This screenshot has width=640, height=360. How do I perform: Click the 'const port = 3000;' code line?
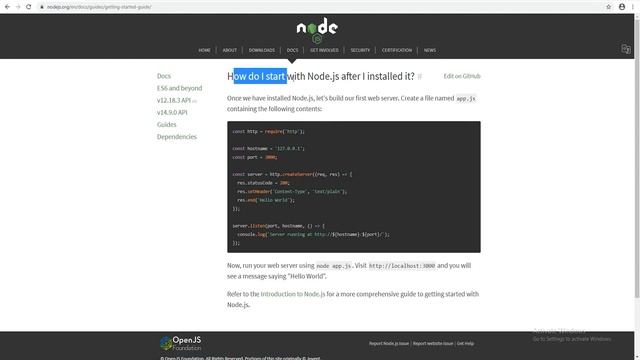coord(255,157)
